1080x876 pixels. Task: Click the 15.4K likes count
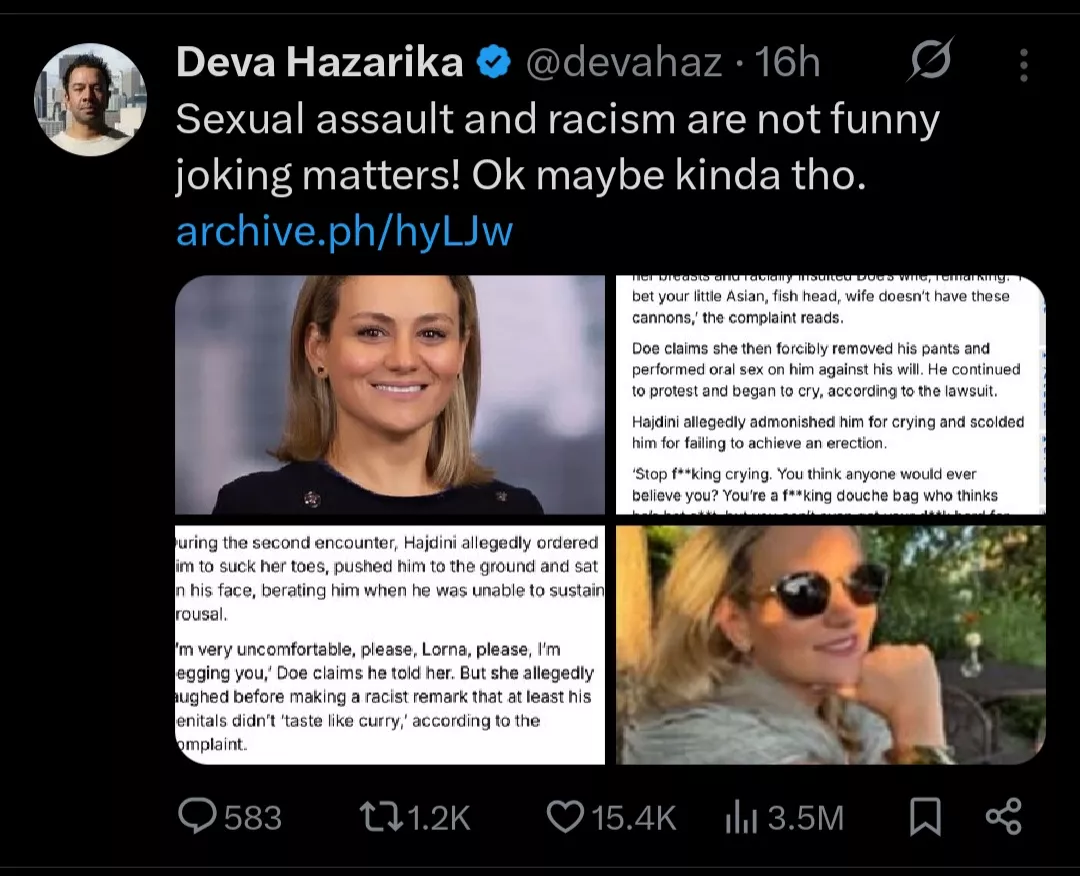pos(634,818)
